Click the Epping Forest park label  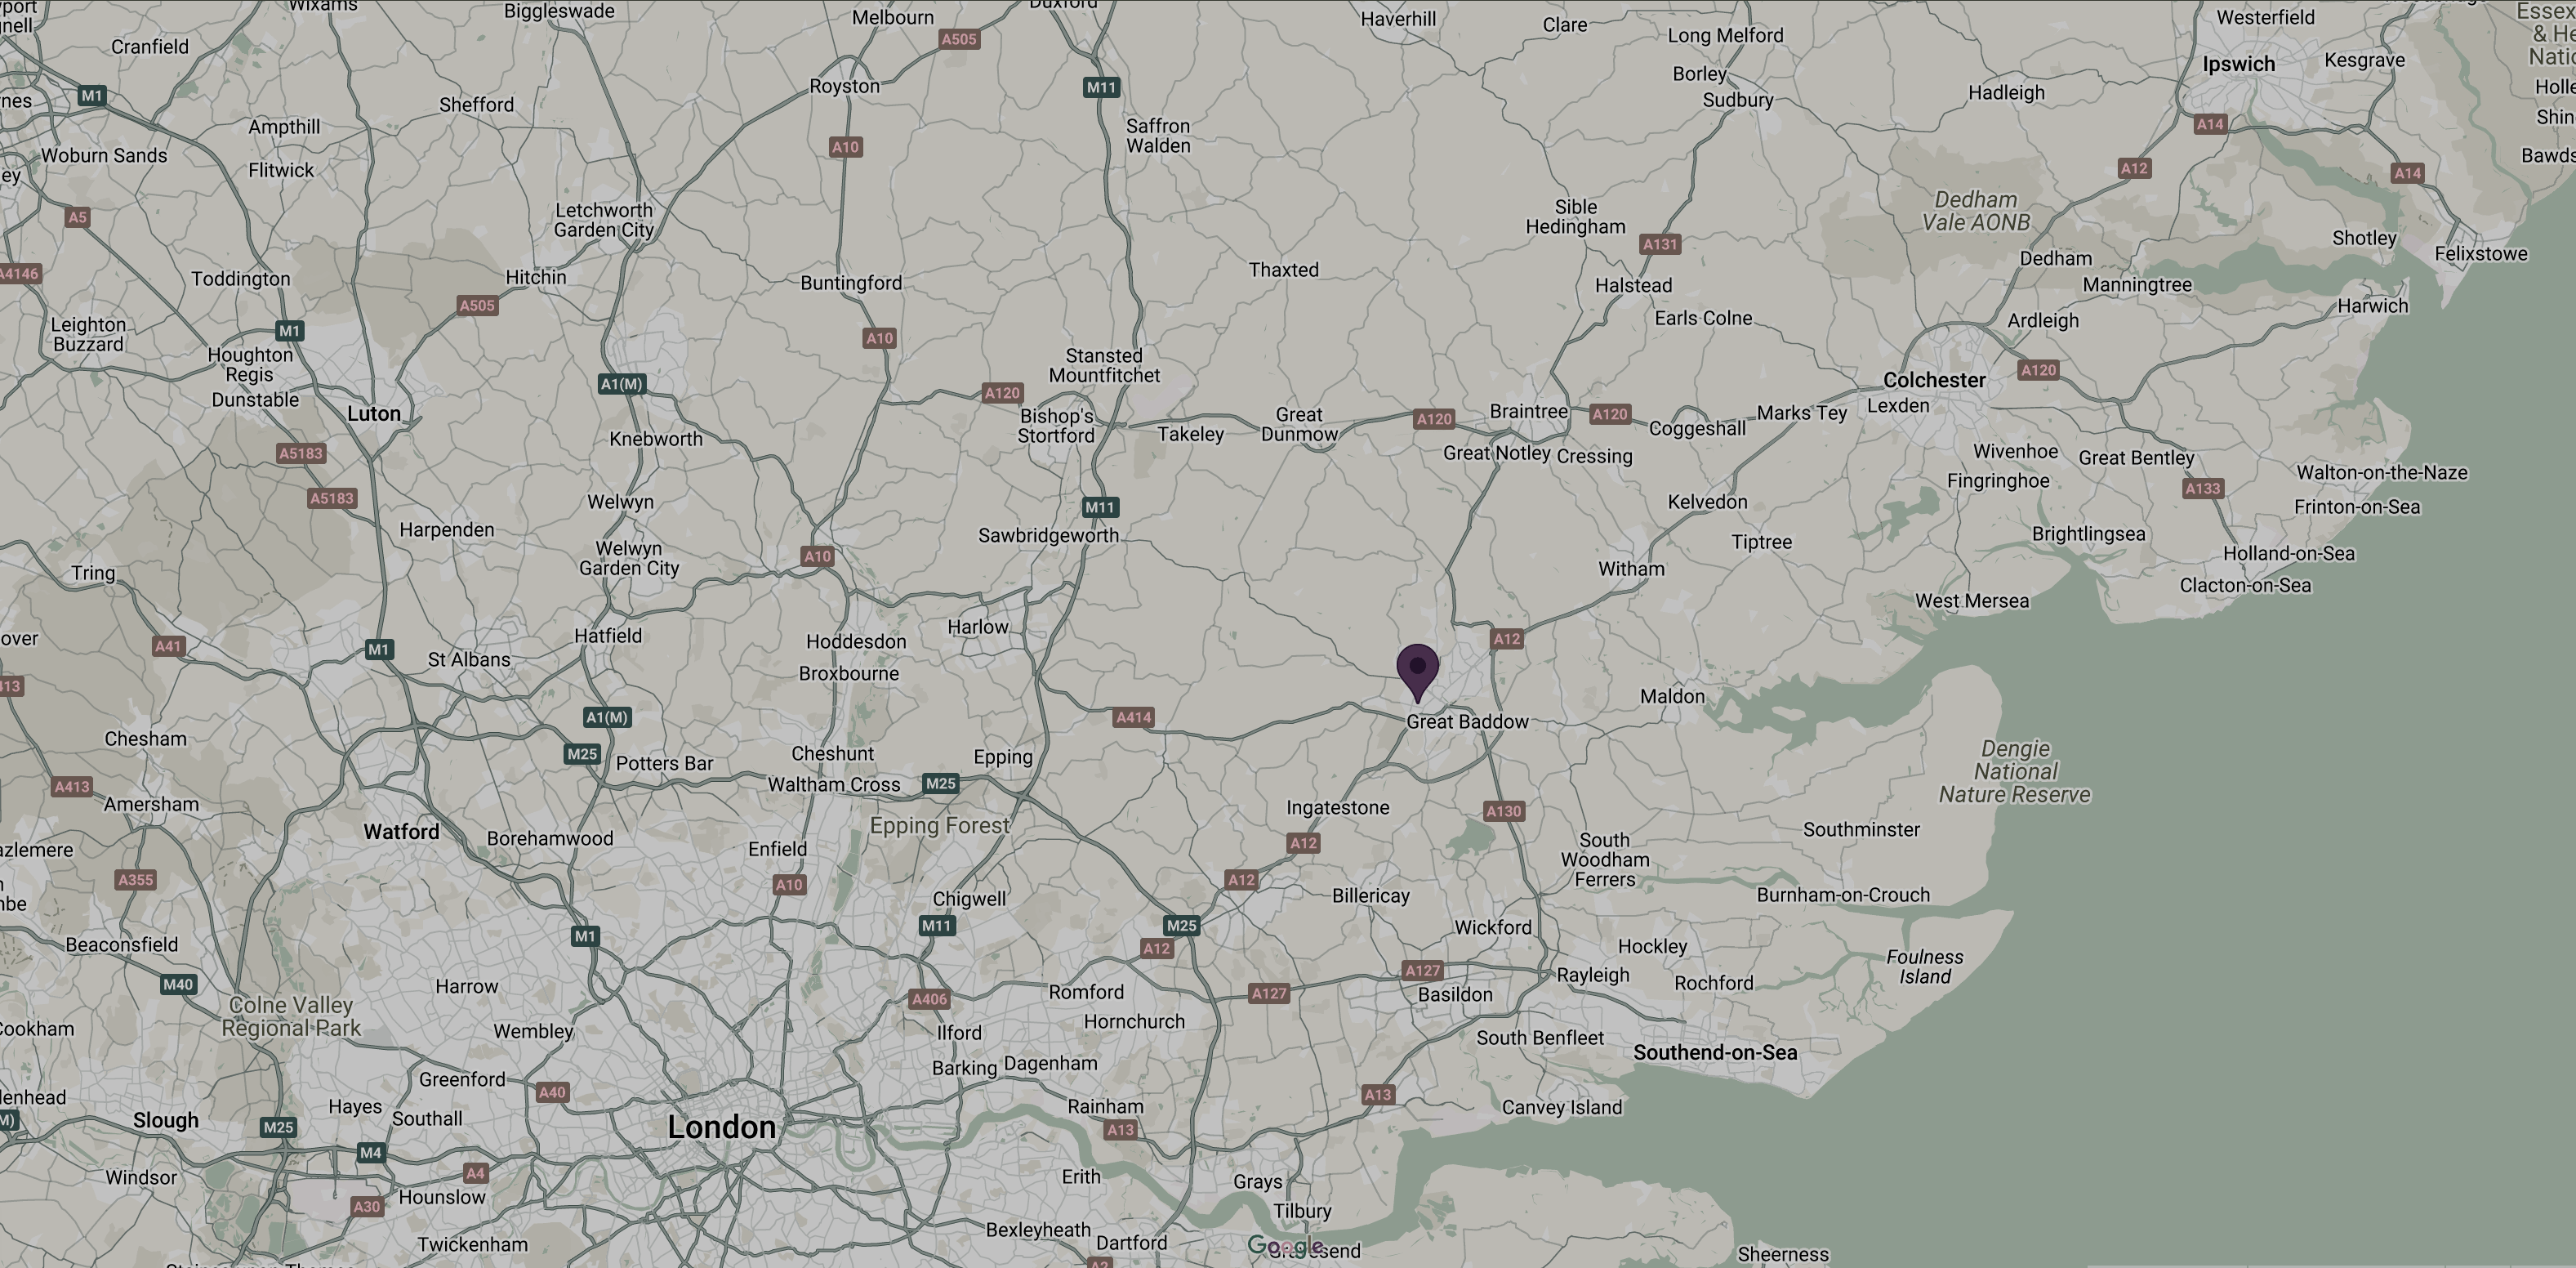[939, 826]
